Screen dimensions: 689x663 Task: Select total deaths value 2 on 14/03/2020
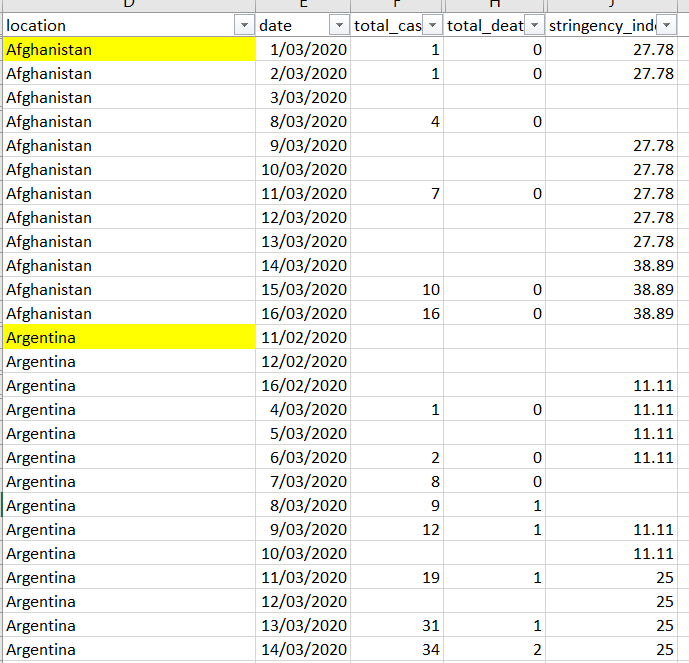[495, 649]
